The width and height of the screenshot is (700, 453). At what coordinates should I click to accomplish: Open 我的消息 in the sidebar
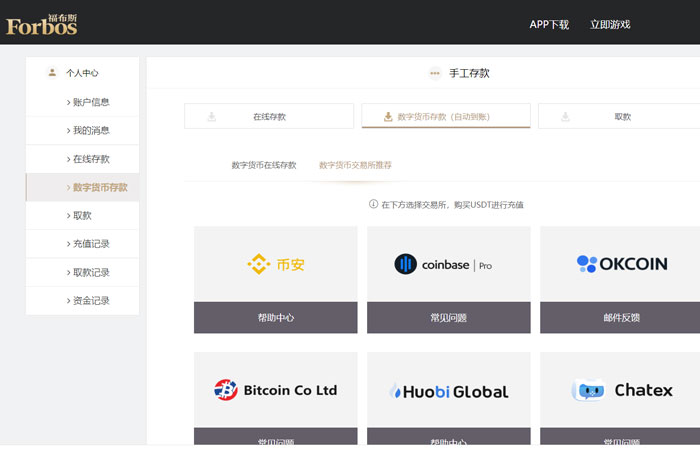pyautogui.click(x=83, y=130)
